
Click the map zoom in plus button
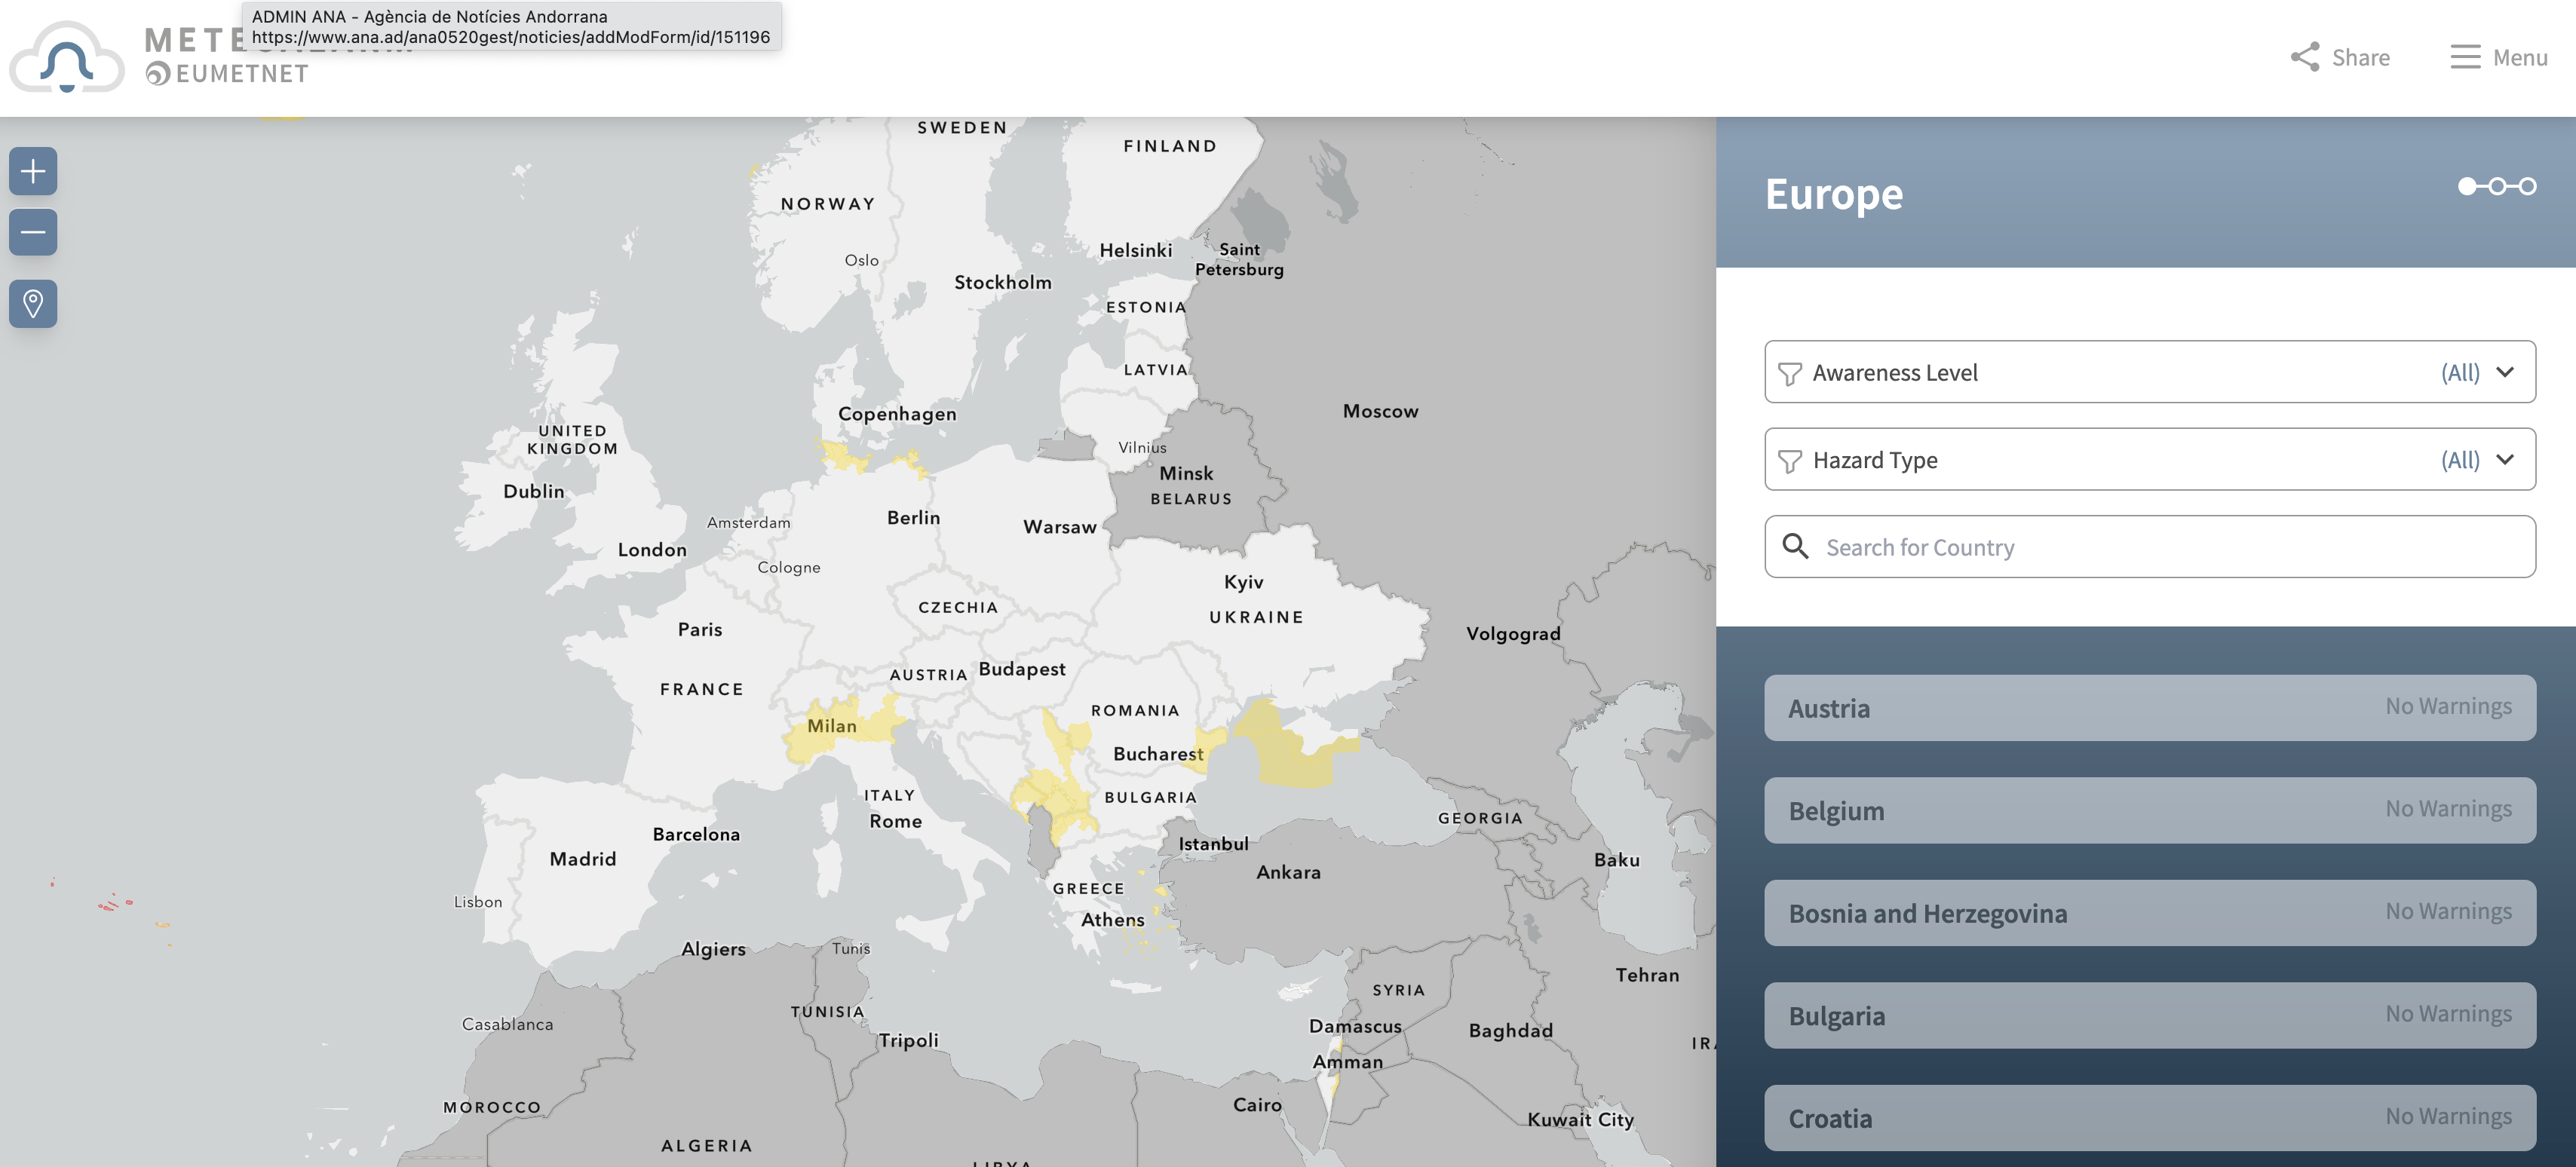click(33, 172)
